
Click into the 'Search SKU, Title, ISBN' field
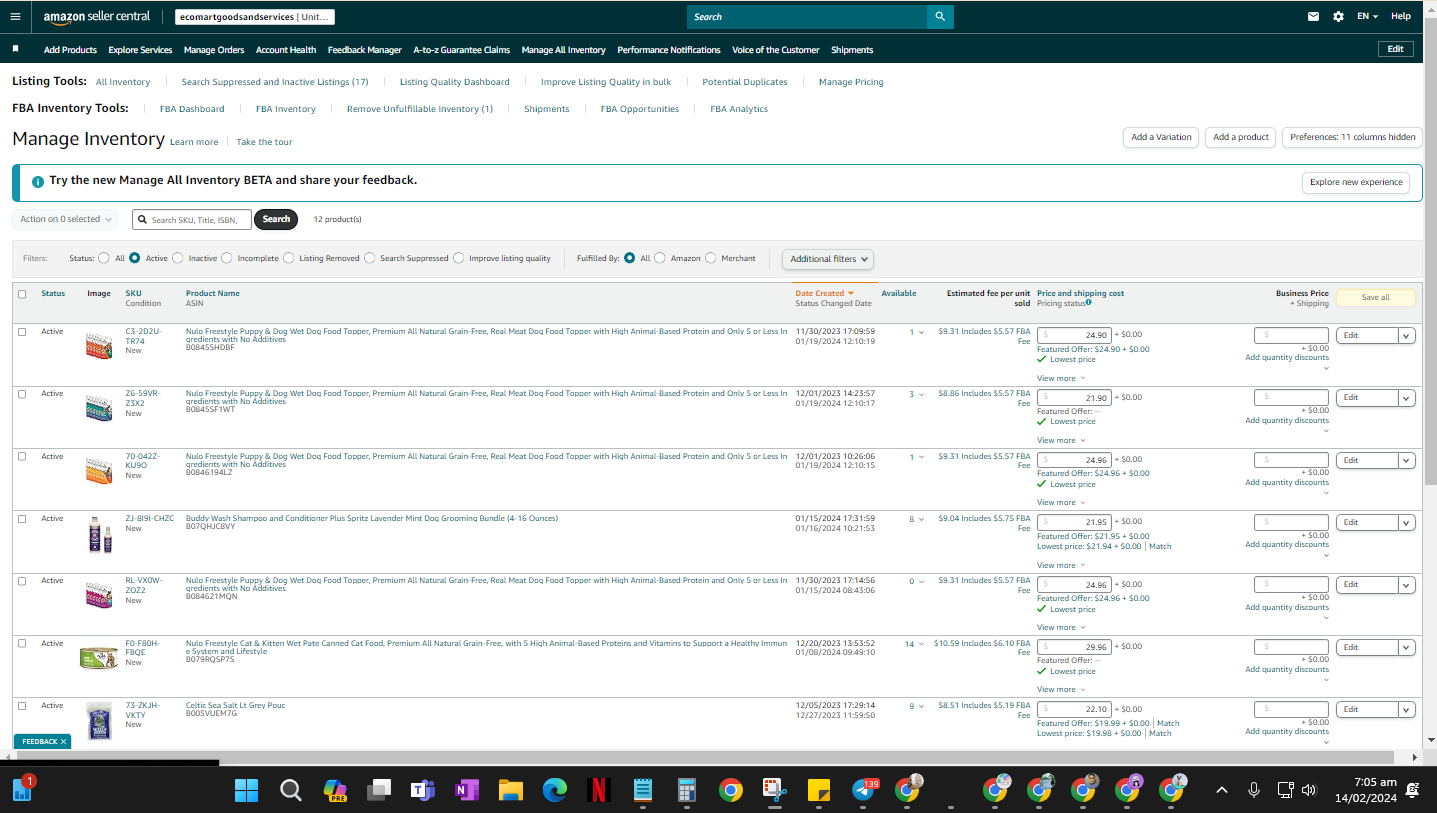[192, 219]
